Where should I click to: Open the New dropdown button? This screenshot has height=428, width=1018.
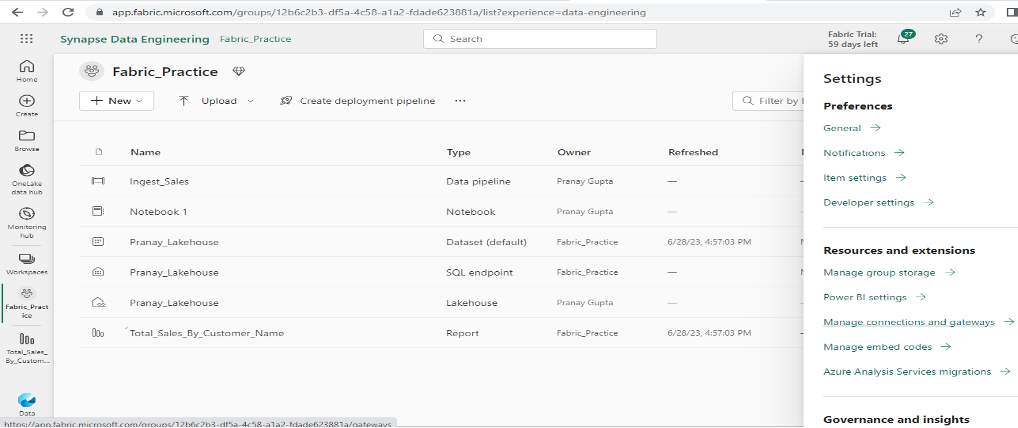(116, 101)
